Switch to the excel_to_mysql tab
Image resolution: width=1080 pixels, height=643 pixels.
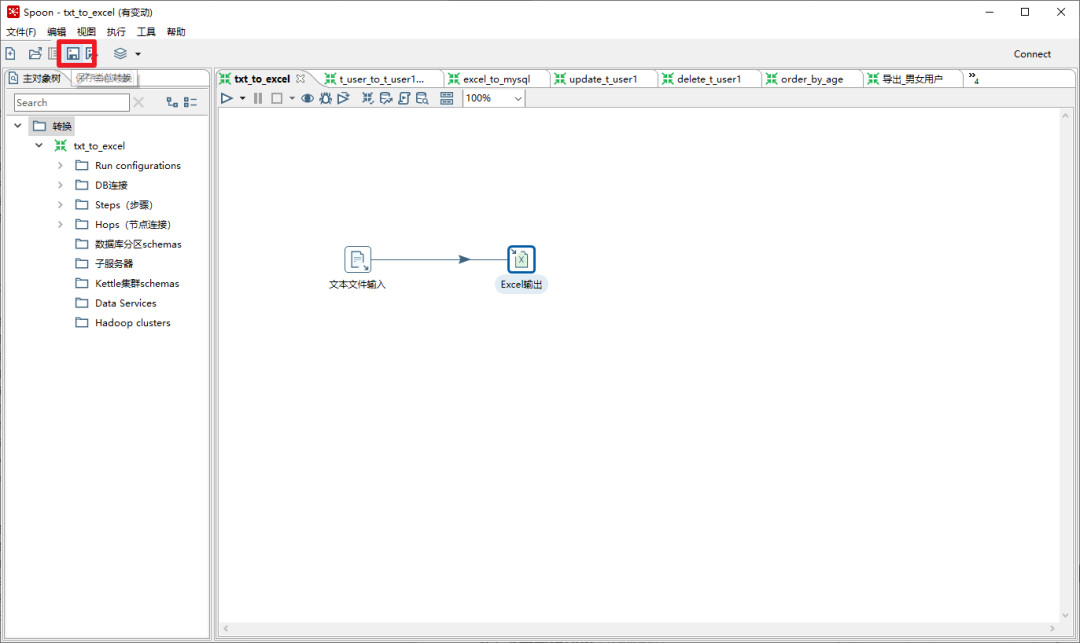tap(496, 79)
